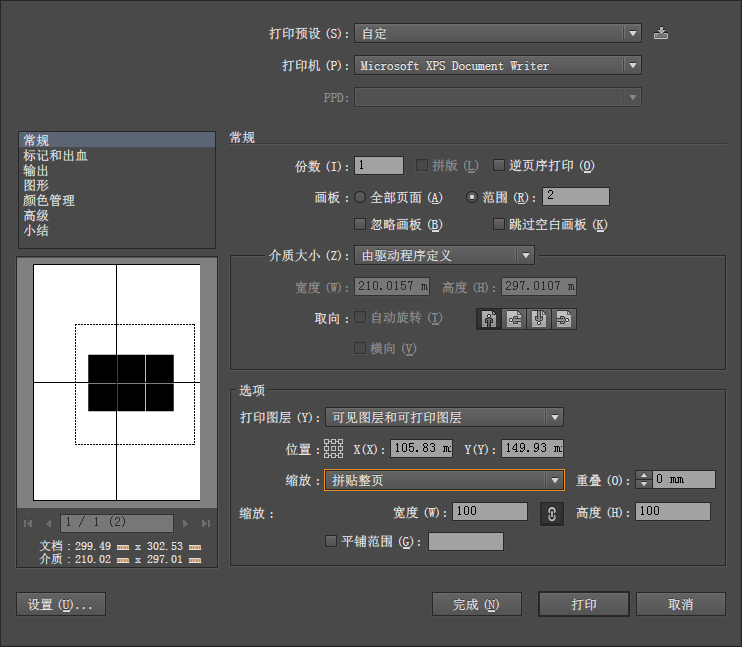This screenshot has height=647, width=742.
Task: Enable the 逆页序打印 reverse order checkbox
Action: point(500,166)
